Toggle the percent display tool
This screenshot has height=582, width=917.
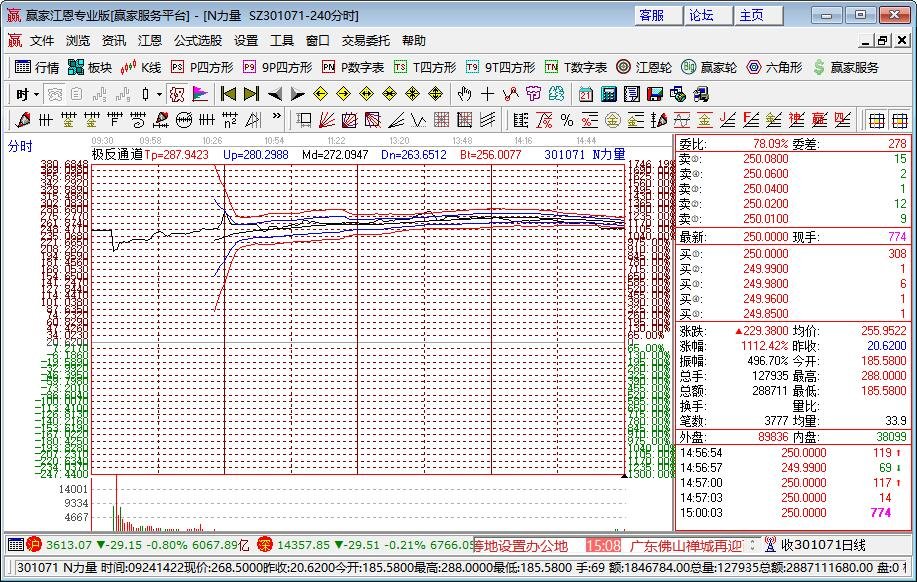click(x=565, y=119)
